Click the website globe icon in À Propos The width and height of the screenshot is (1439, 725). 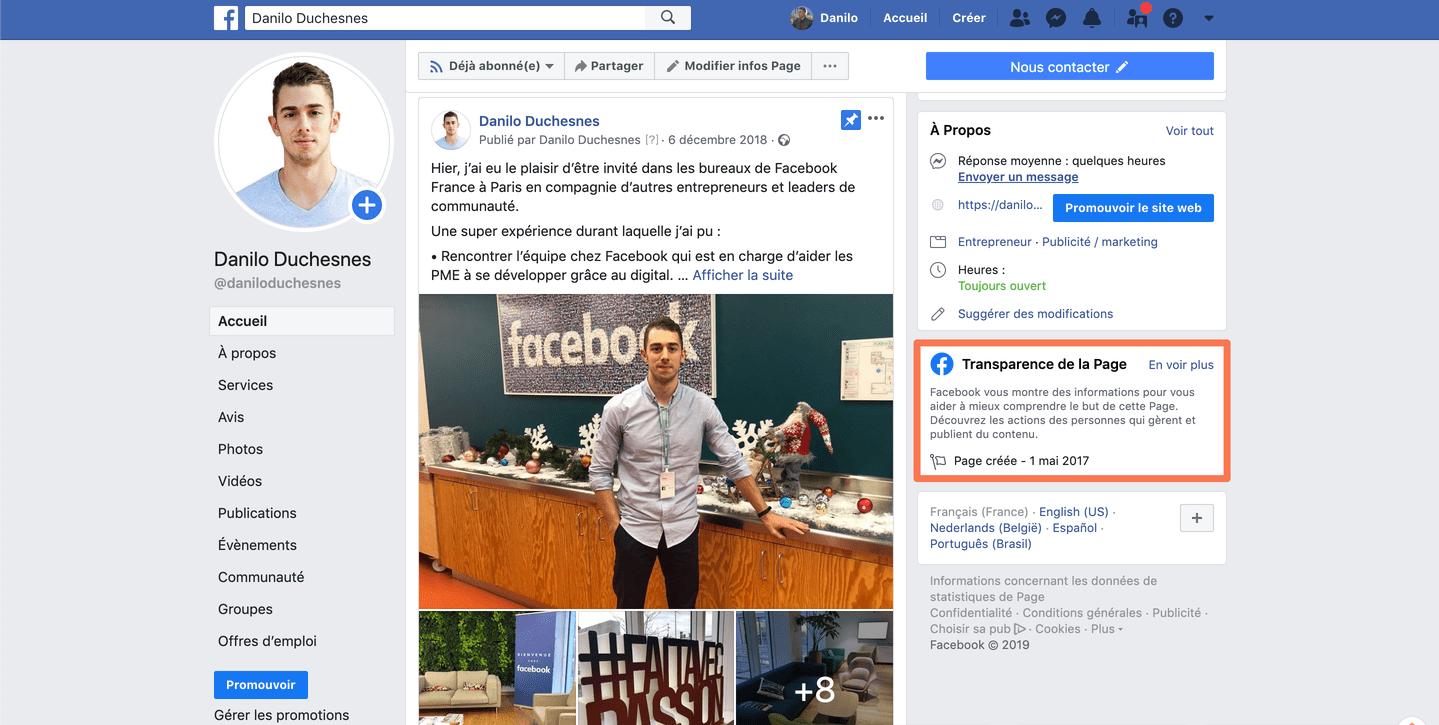pyautogui.click(x=938, y=205)
